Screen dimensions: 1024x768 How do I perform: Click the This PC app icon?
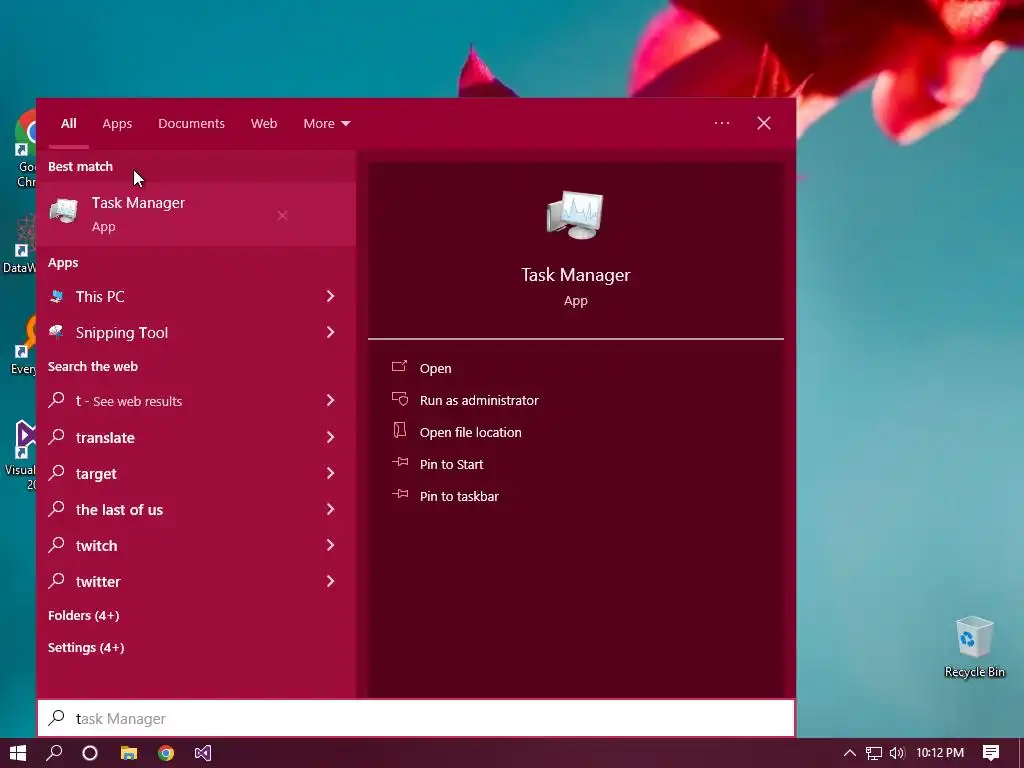(x=57, y=296)
